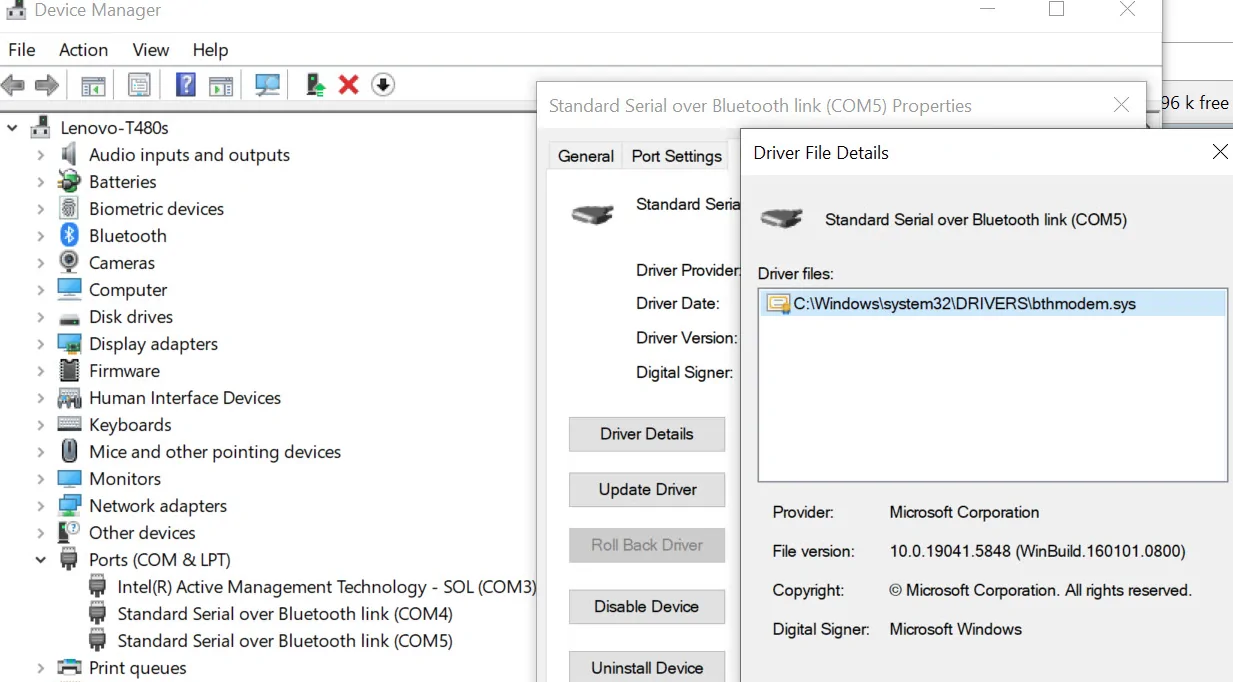Click the Disable device down-arrow icon
The image size is (1233, 682).
coord(382,85)
